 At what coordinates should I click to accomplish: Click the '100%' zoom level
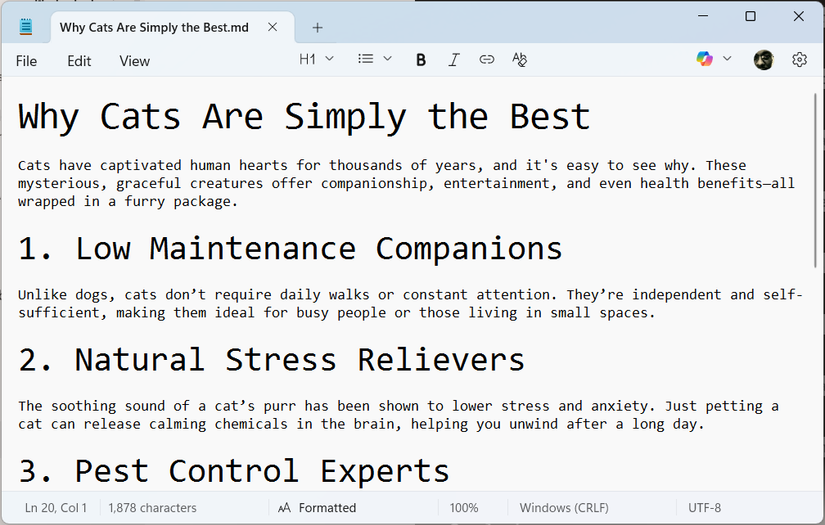pos(464,508)
